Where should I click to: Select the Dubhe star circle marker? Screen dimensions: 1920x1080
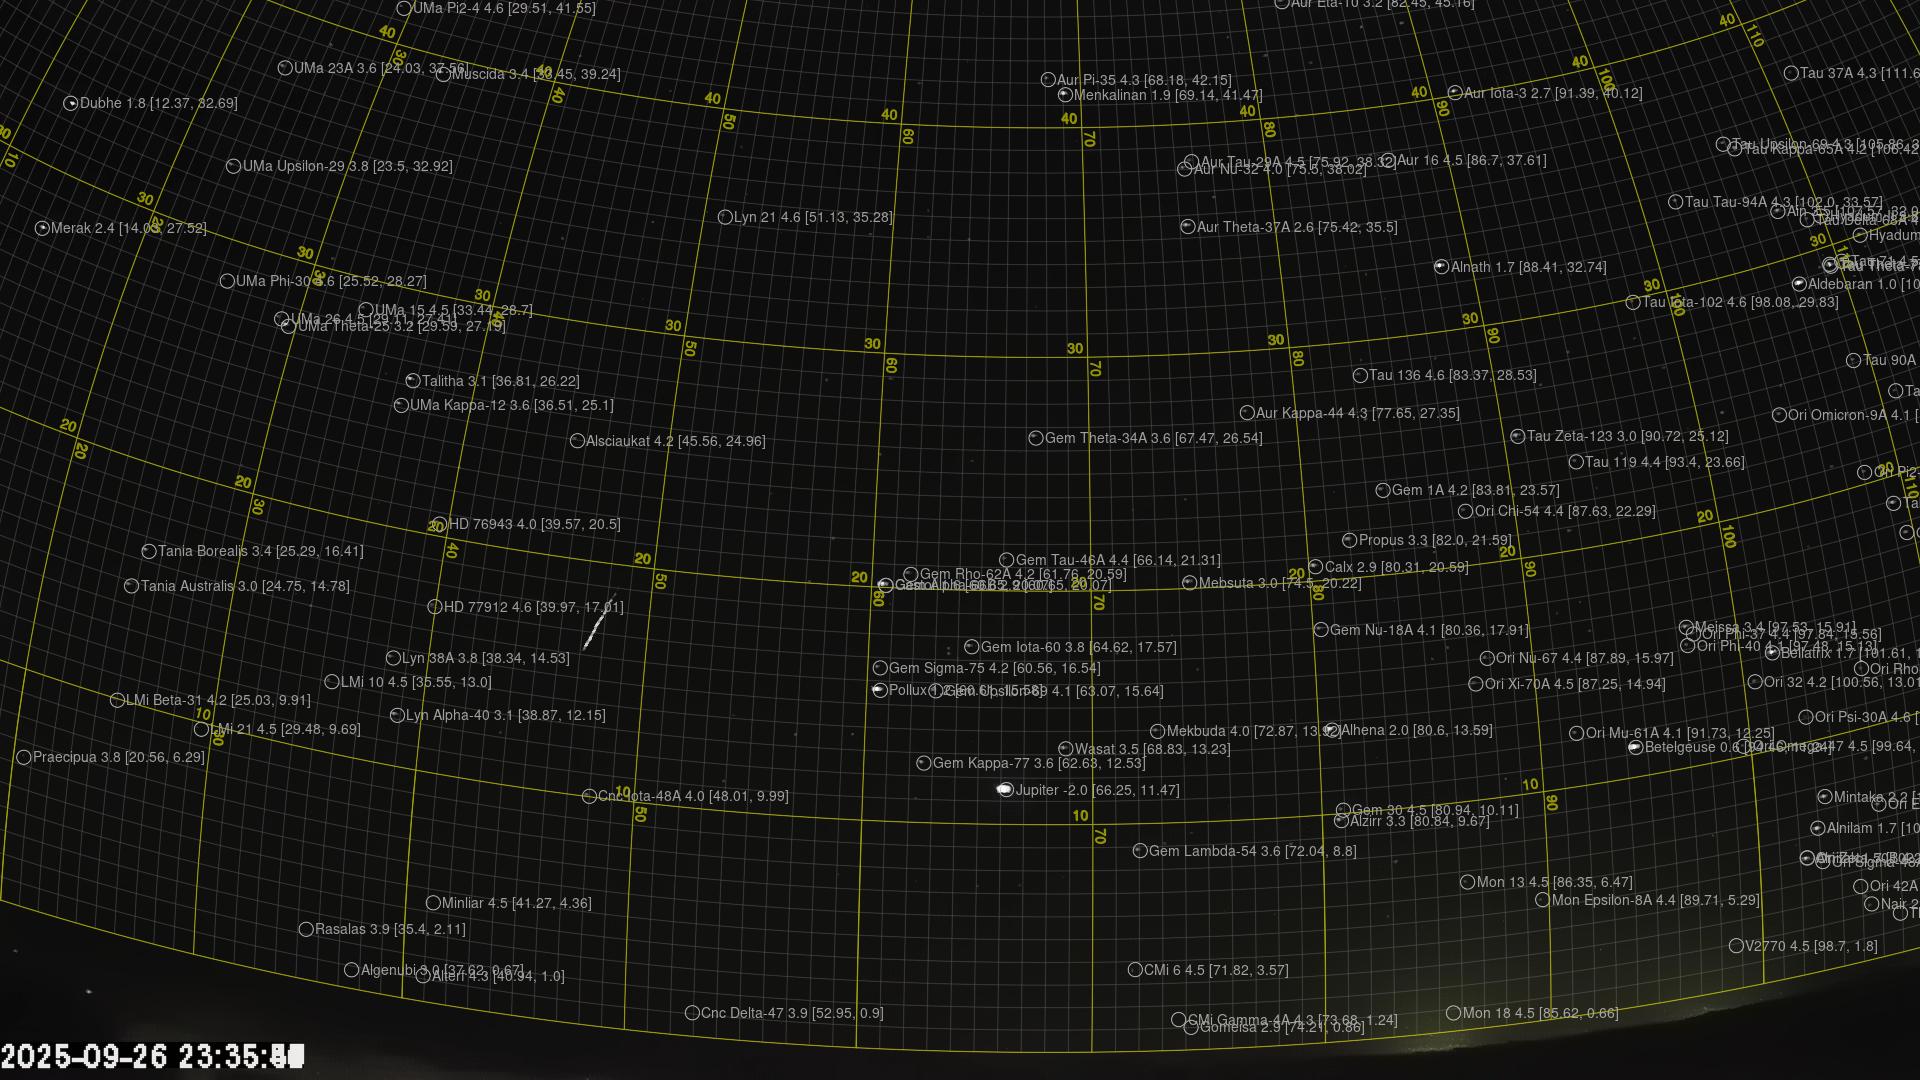click(71, 104)
